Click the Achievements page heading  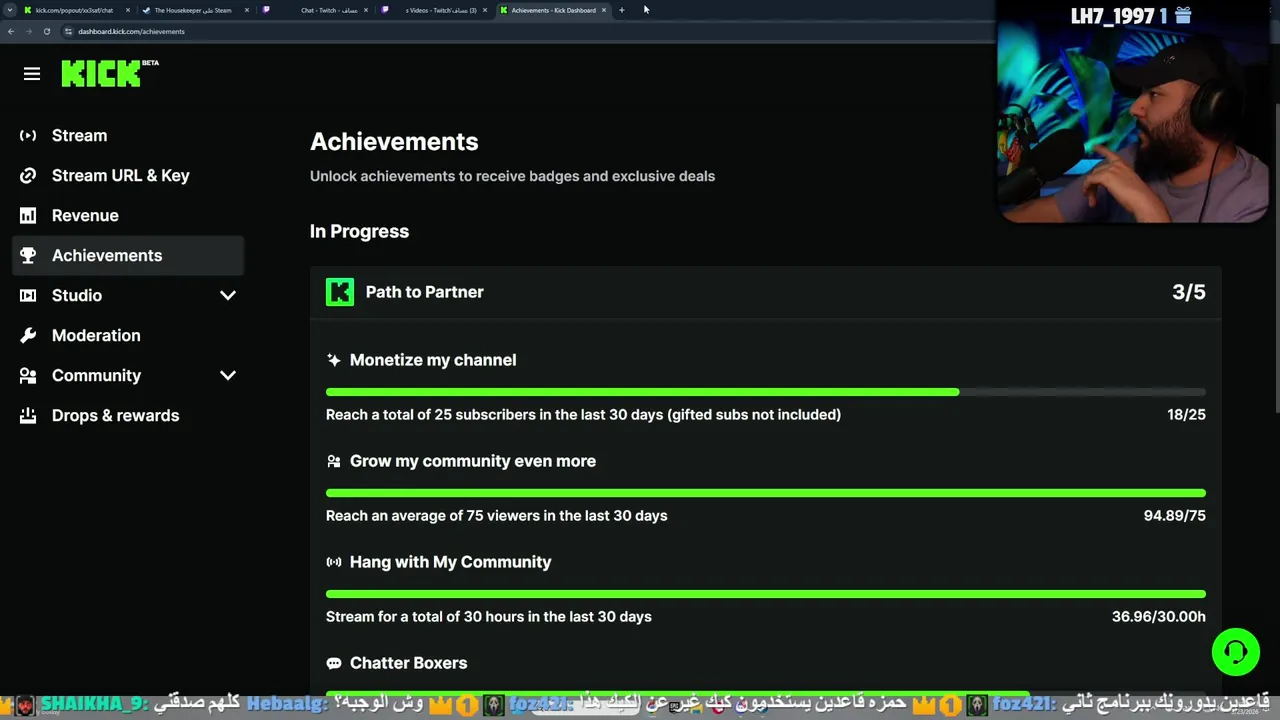pyautogui.click(x=394, y=142)
